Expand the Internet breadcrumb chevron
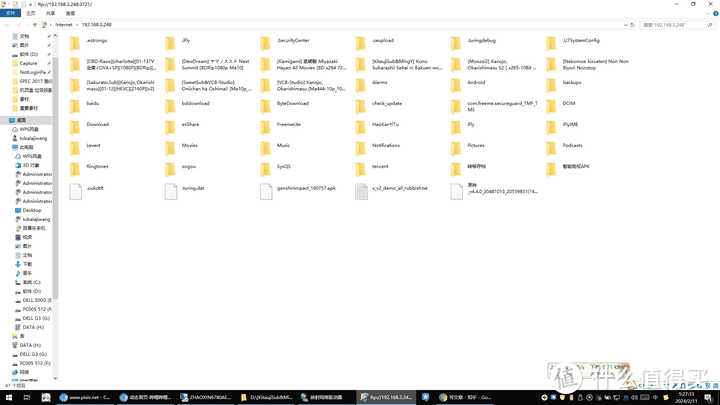Screen dimensions: 720x405 click(76, 24)
